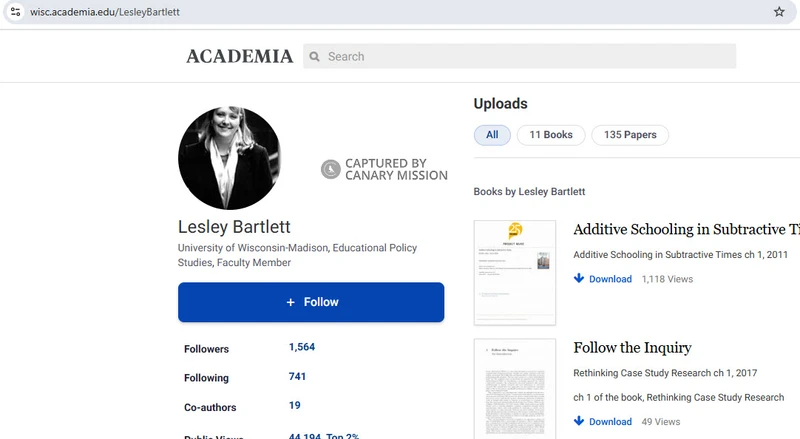Click the bookmark star icon in address bar
The image size is (800, 439).
pos(779,12)
